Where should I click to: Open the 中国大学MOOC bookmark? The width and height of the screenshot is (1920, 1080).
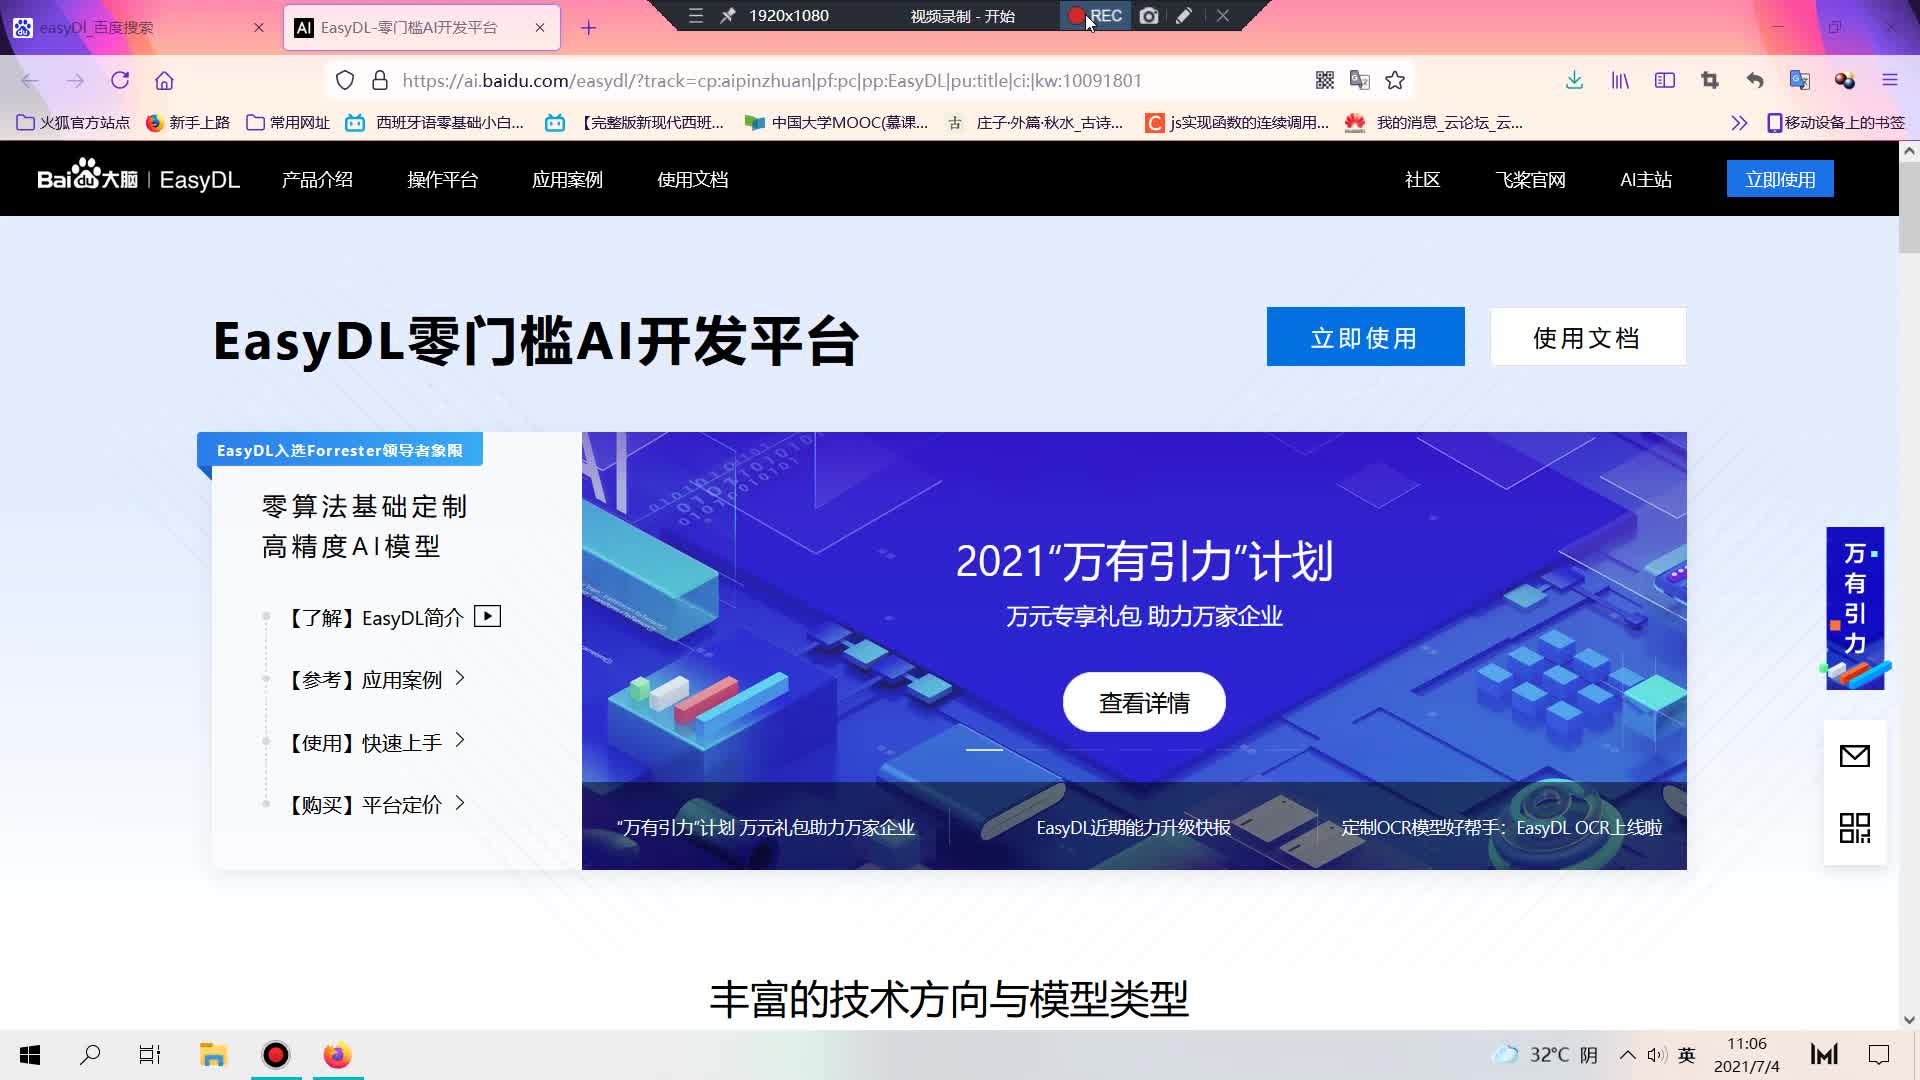(x=836, y=123)
